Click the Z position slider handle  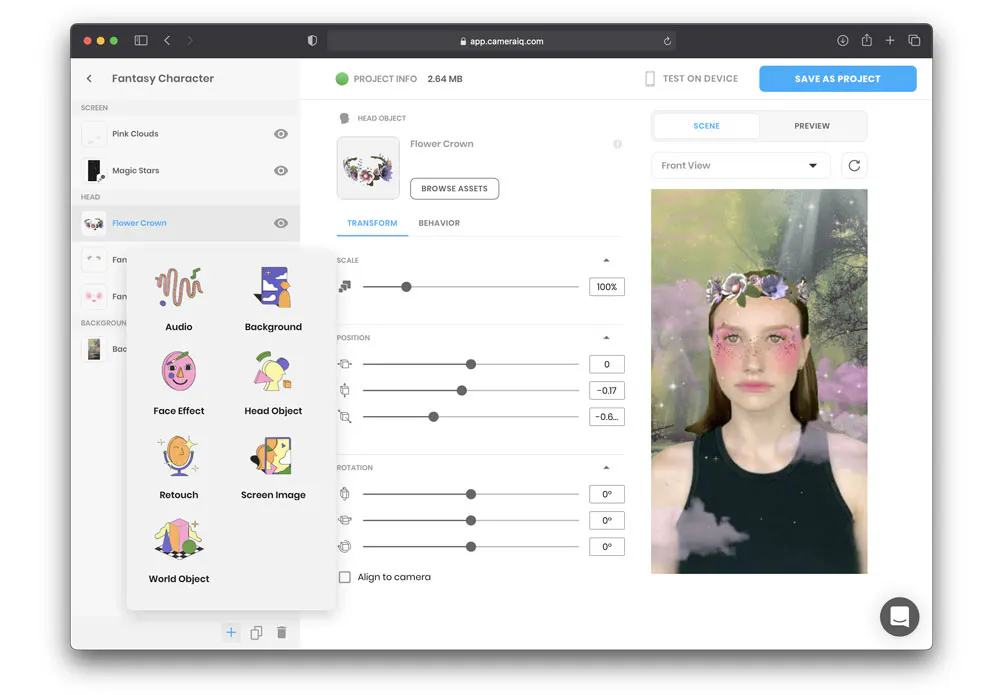[x=434, y=417]
